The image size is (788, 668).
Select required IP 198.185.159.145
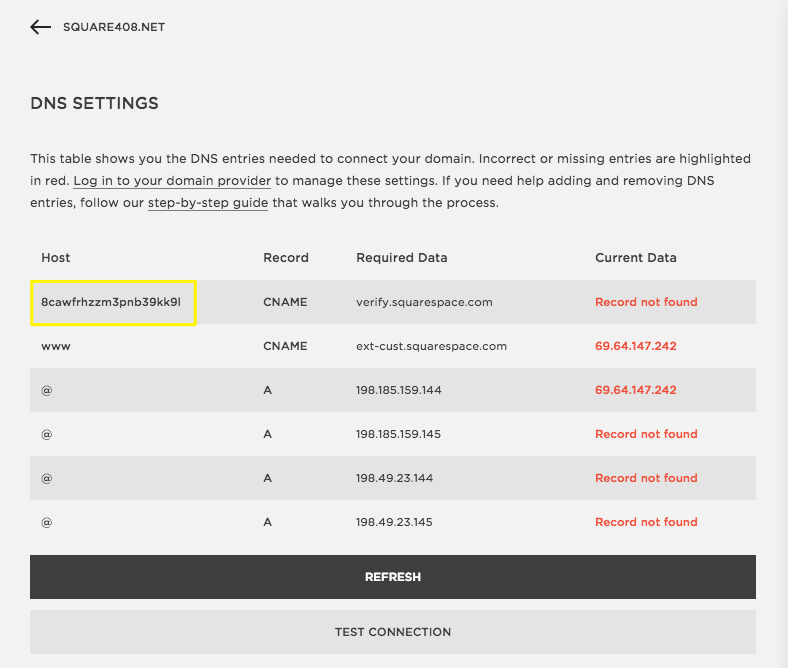(398, 434)
